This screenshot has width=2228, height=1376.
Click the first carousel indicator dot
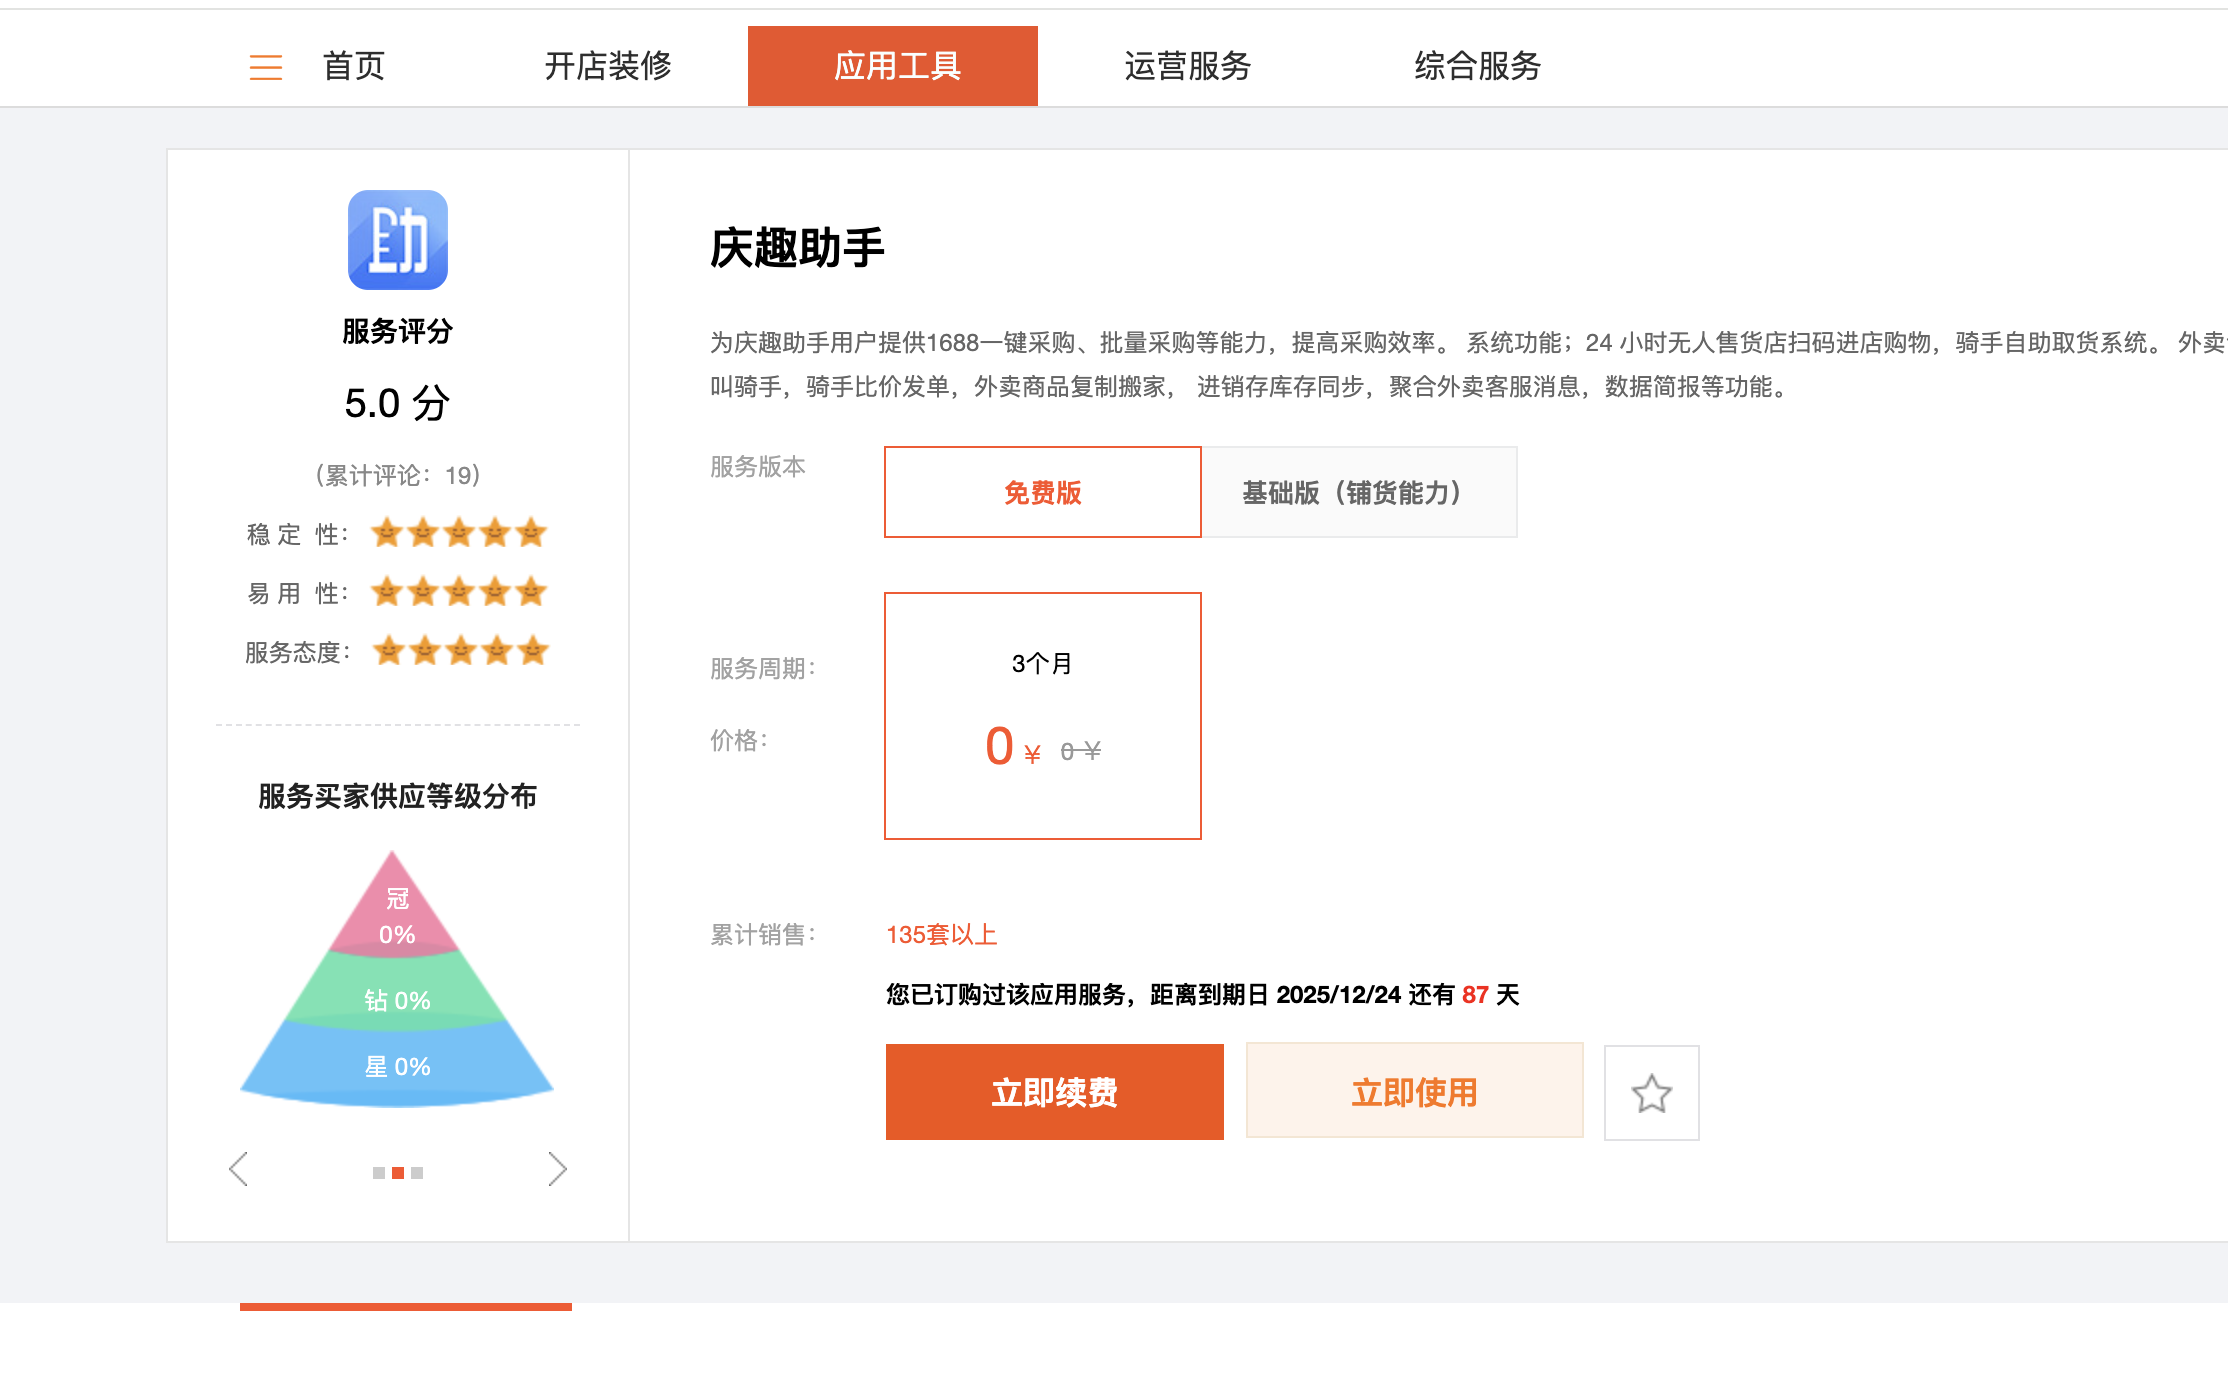pos(379,1173)
